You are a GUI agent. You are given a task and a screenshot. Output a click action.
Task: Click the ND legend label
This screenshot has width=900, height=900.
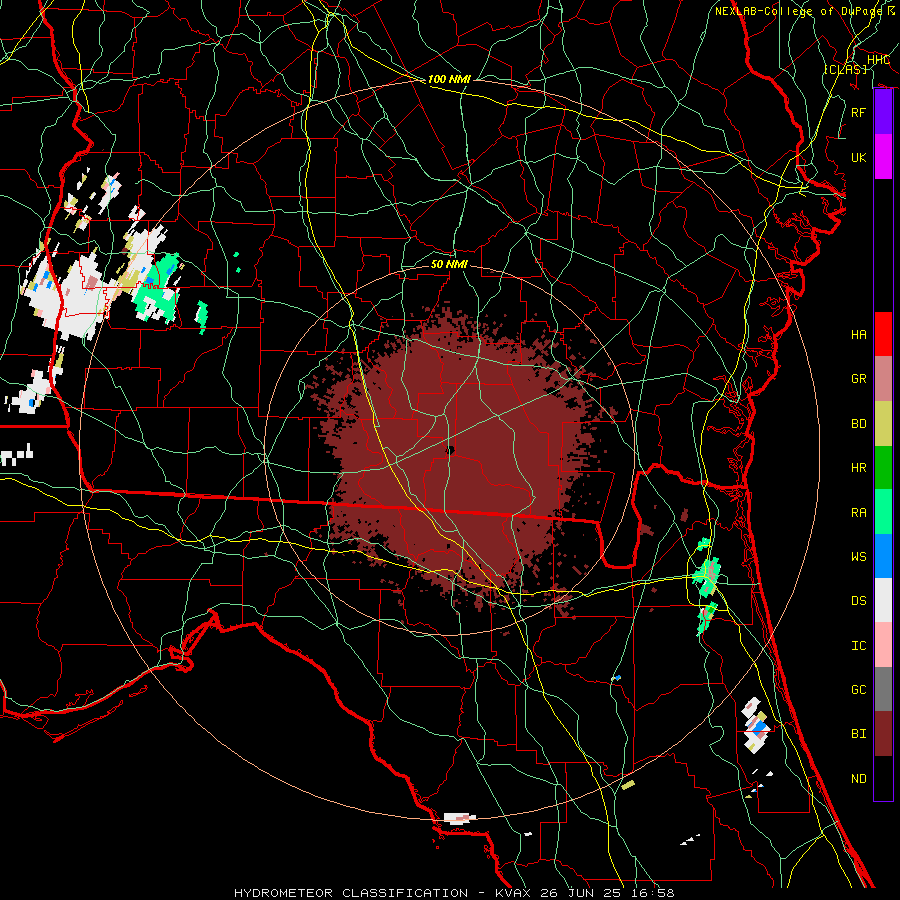click(x=859, y=778)
